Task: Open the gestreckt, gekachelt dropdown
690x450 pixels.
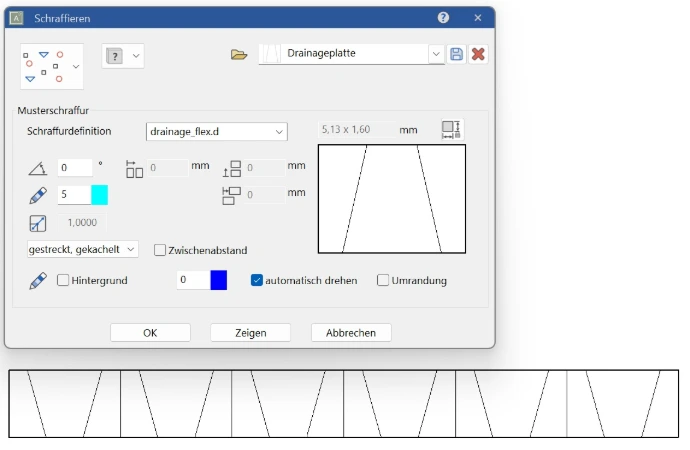Action: [x=83, y=250]
